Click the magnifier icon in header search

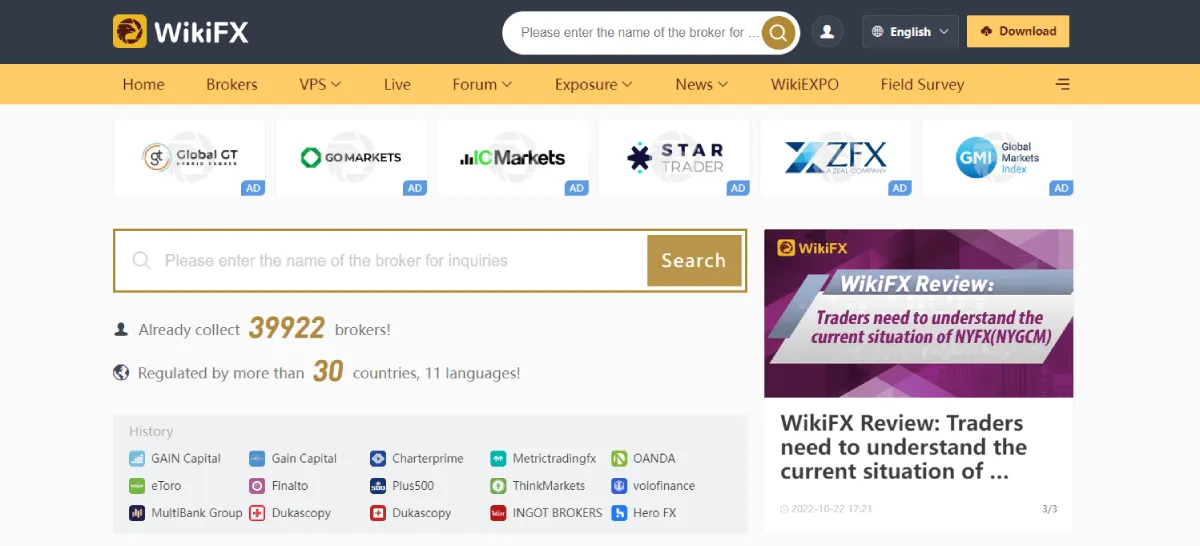[778, 32]
